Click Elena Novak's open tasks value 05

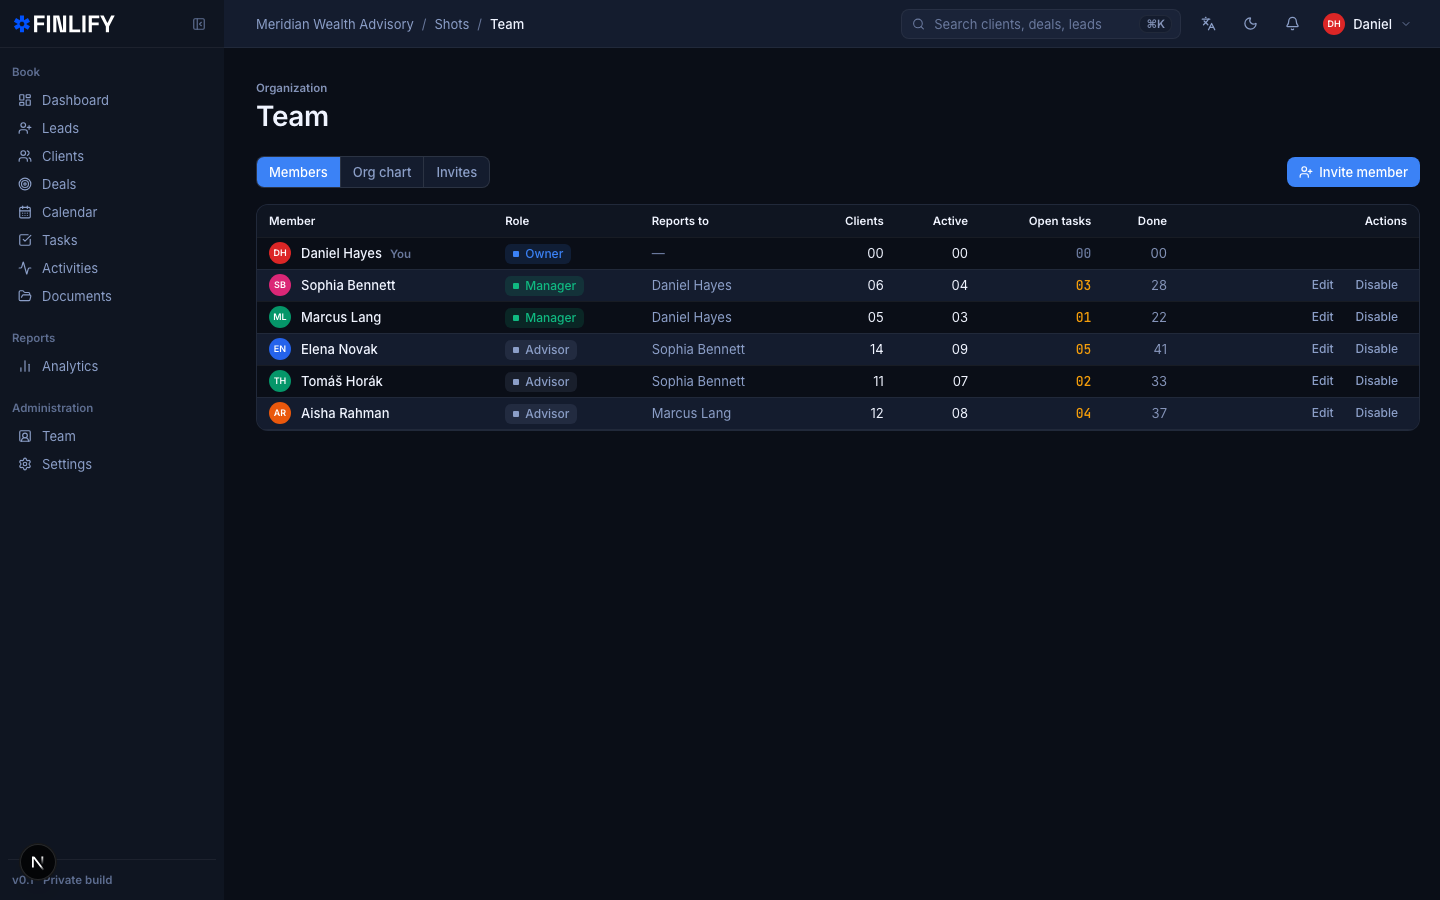click(x=1083, y=349)
